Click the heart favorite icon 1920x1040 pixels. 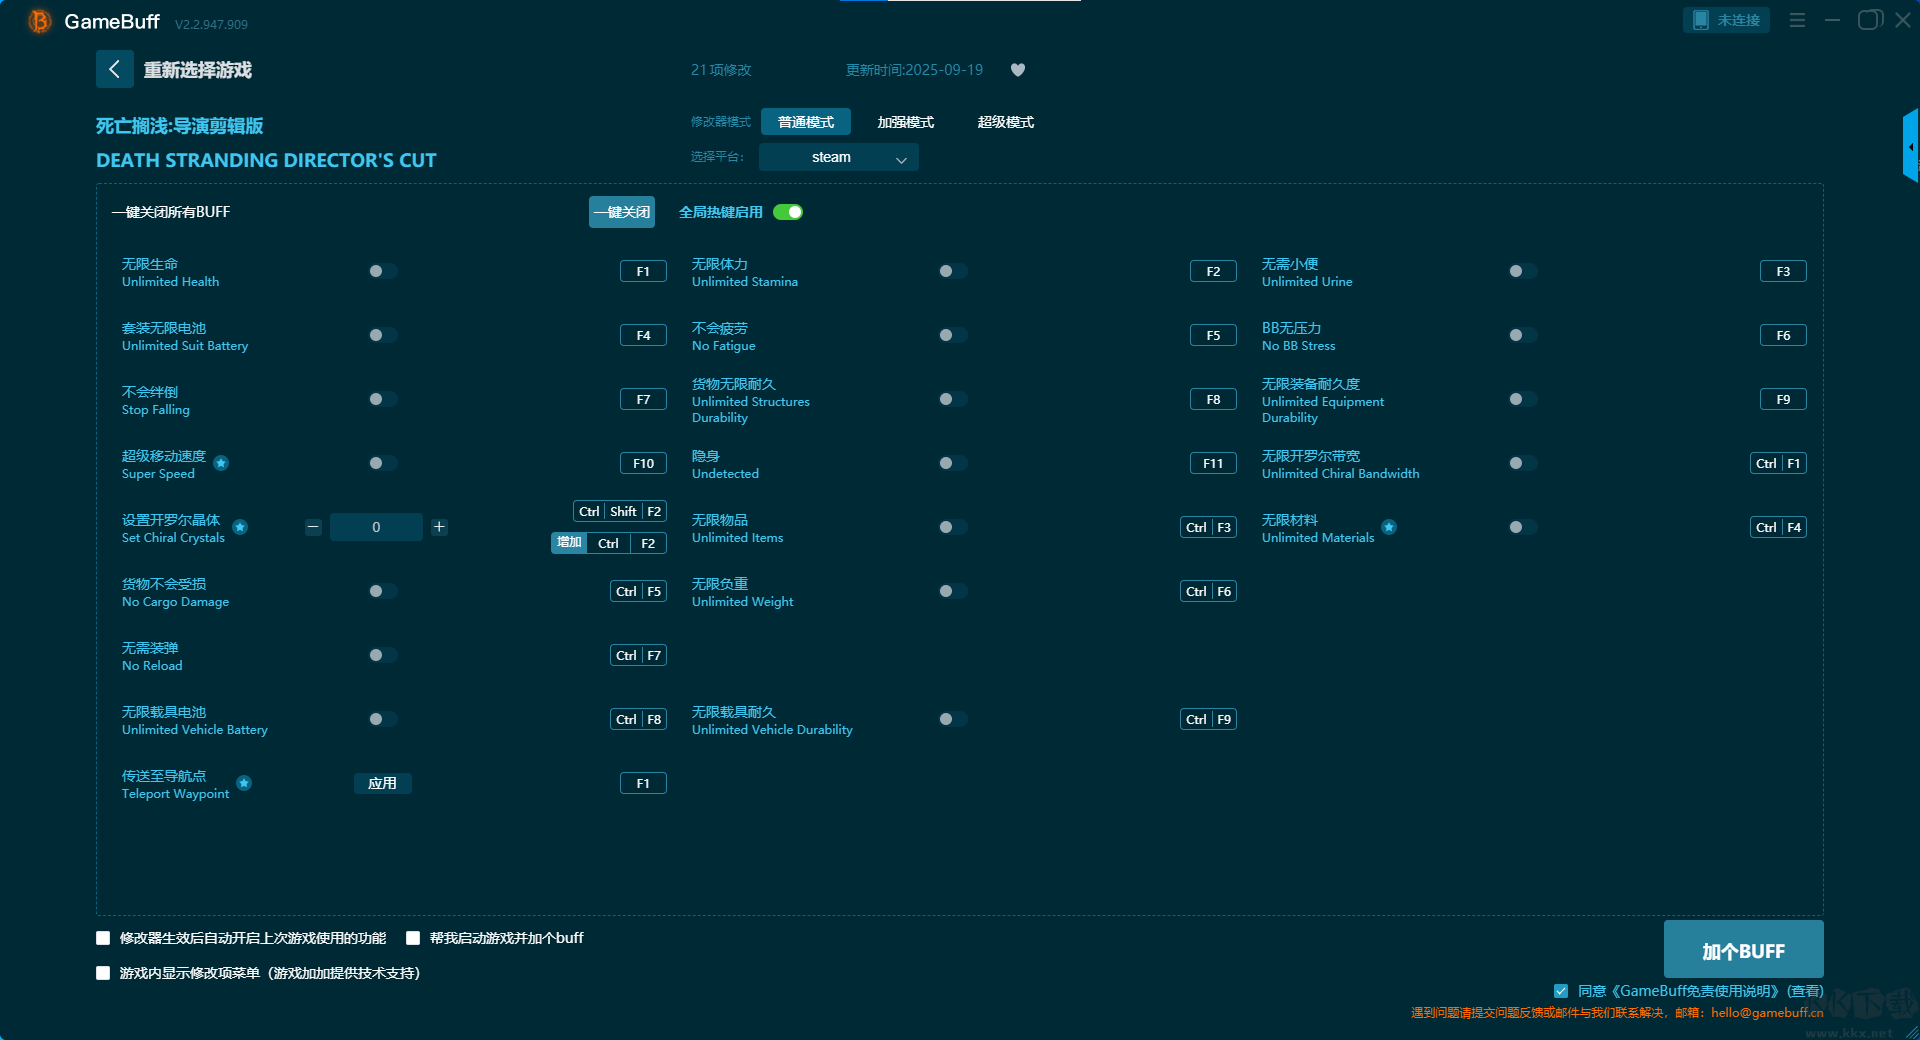point(1018,70)
